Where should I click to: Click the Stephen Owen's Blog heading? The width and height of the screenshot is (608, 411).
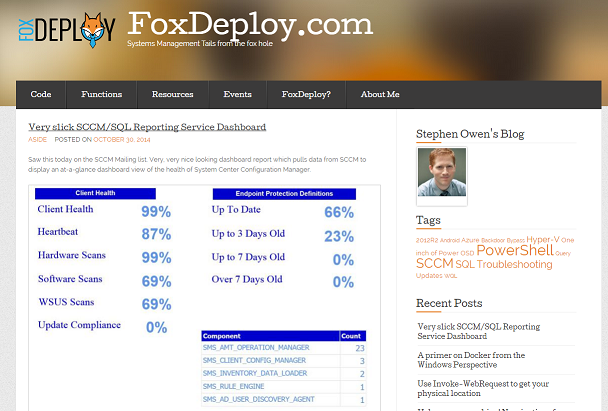[x=470, y=134]
